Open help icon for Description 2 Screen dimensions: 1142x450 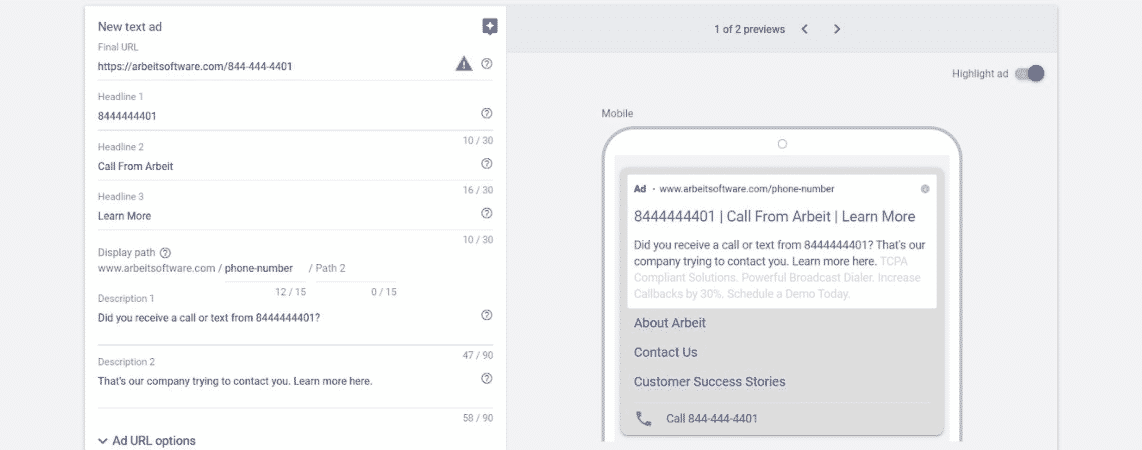pos(487,379)
